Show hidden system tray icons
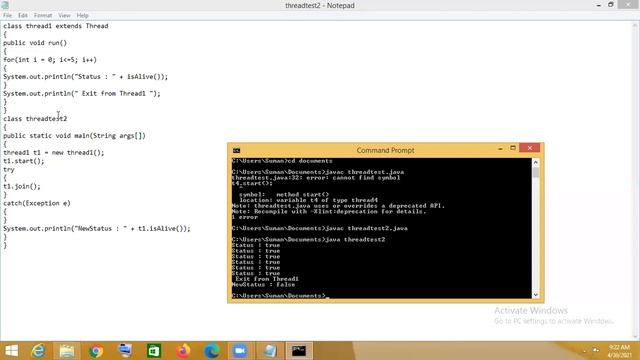The height and width of the screenshot is (360, 640). point(584,351)
